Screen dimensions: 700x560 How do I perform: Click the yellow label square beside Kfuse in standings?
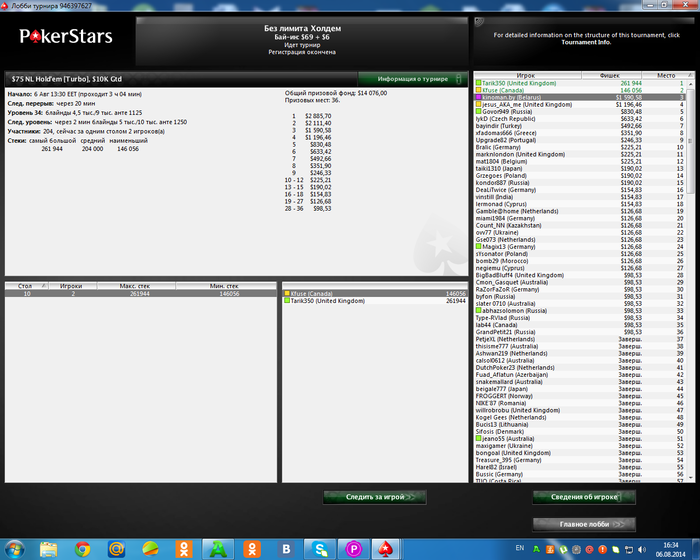[479, 90]
